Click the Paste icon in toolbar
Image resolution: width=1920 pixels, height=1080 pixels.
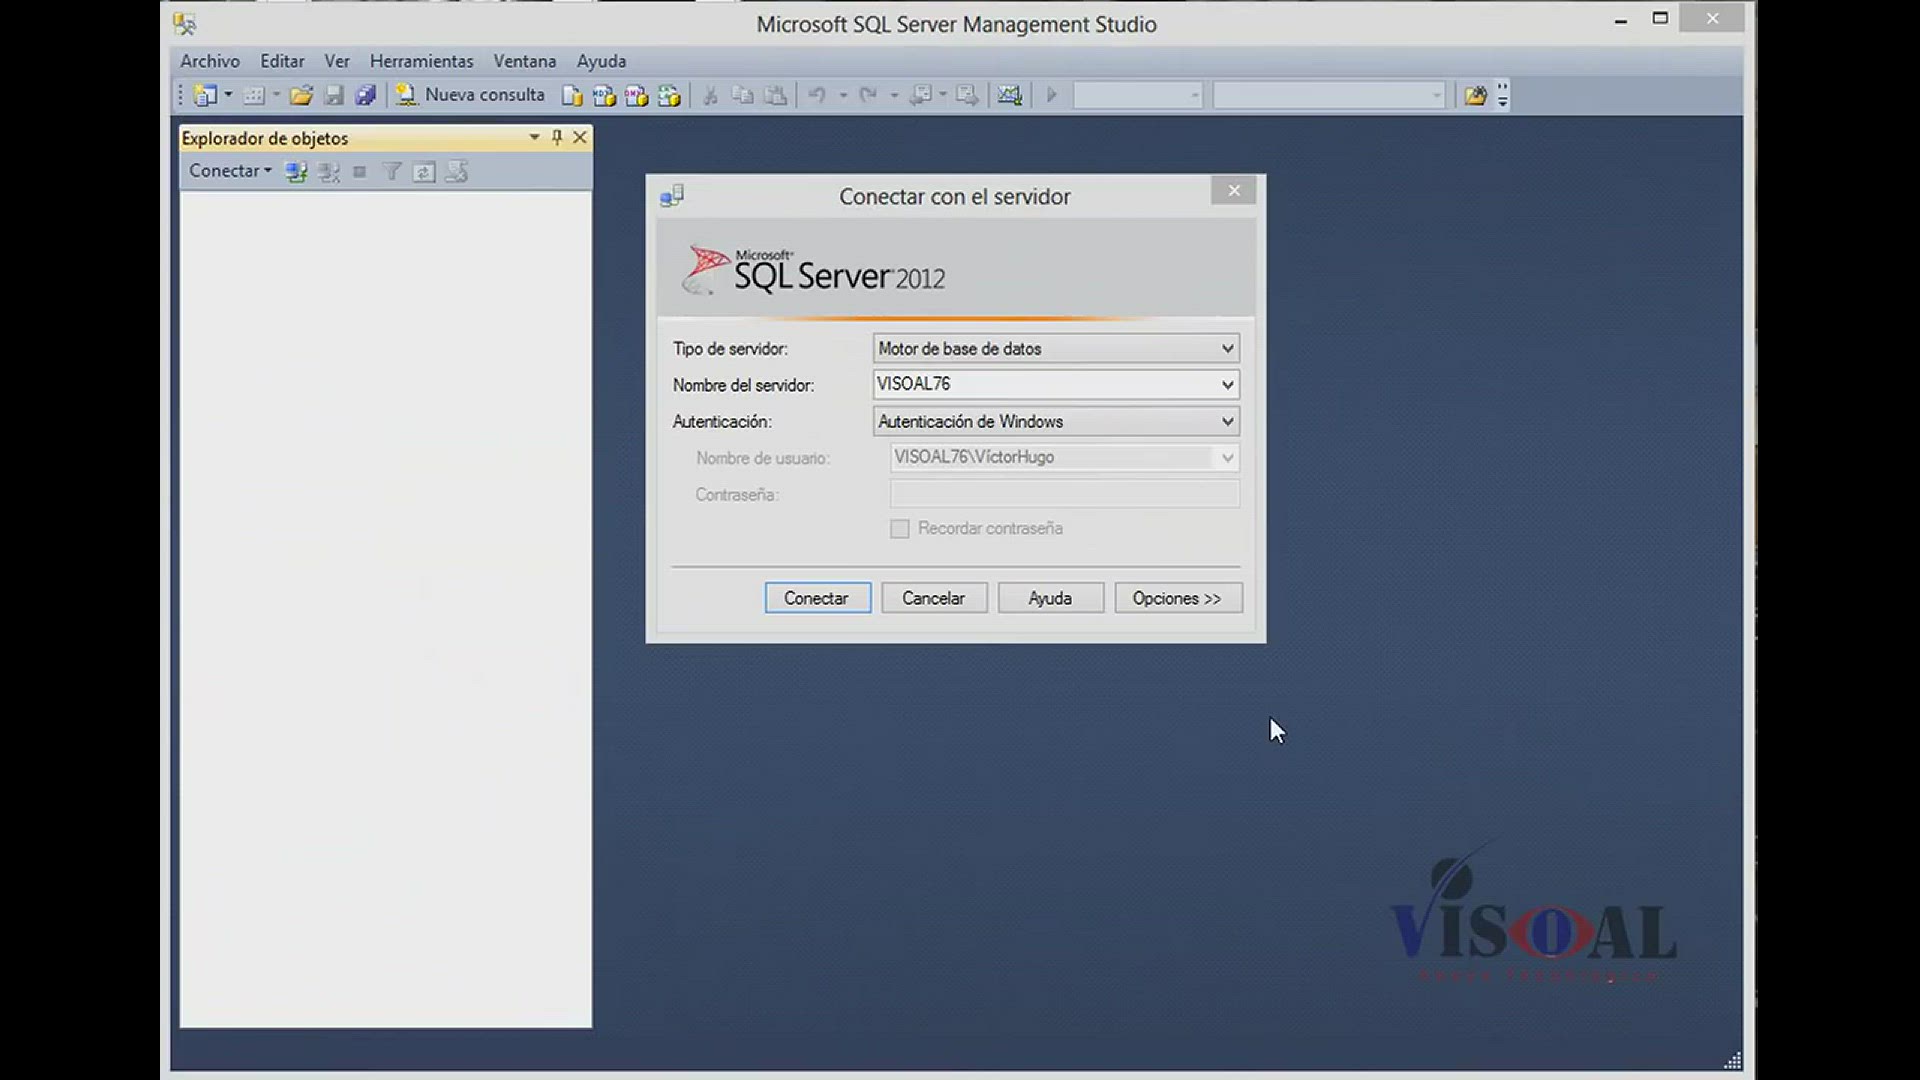775,95
